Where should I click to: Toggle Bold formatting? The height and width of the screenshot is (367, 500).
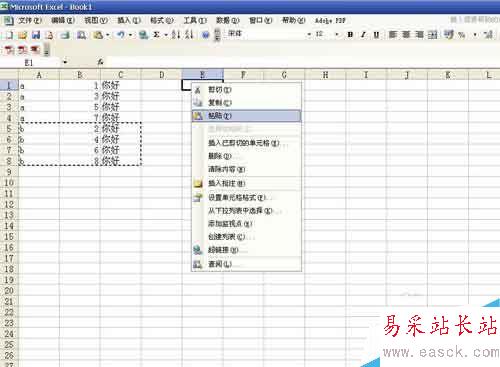pos(350,35)
